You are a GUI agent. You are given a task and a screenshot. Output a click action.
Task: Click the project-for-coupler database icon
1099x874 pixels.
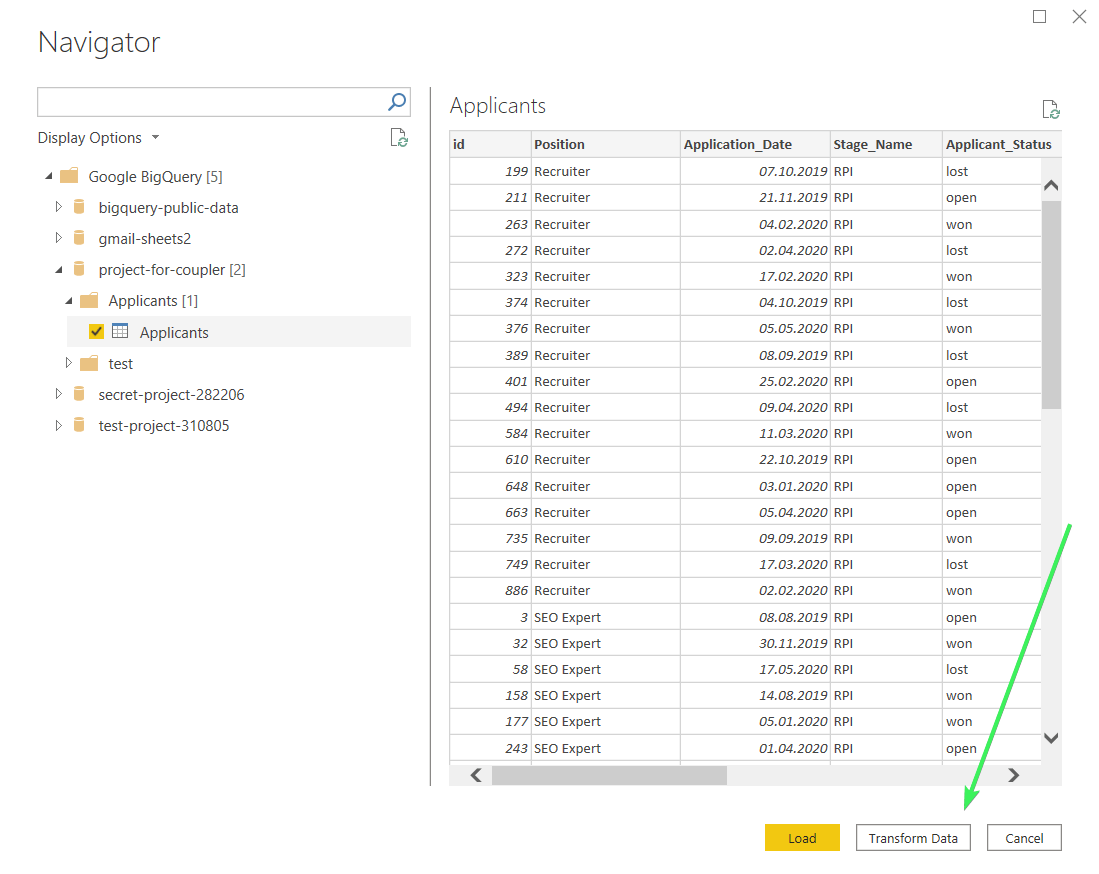(79, 269)
